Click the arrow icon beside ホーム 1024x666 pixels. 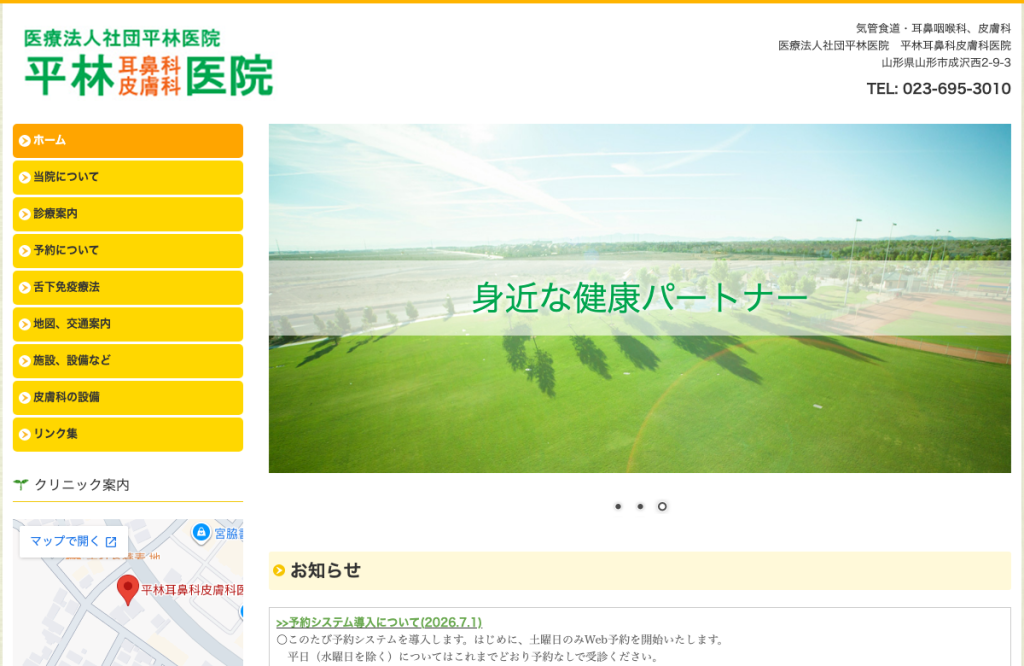(x=25, y=140)
